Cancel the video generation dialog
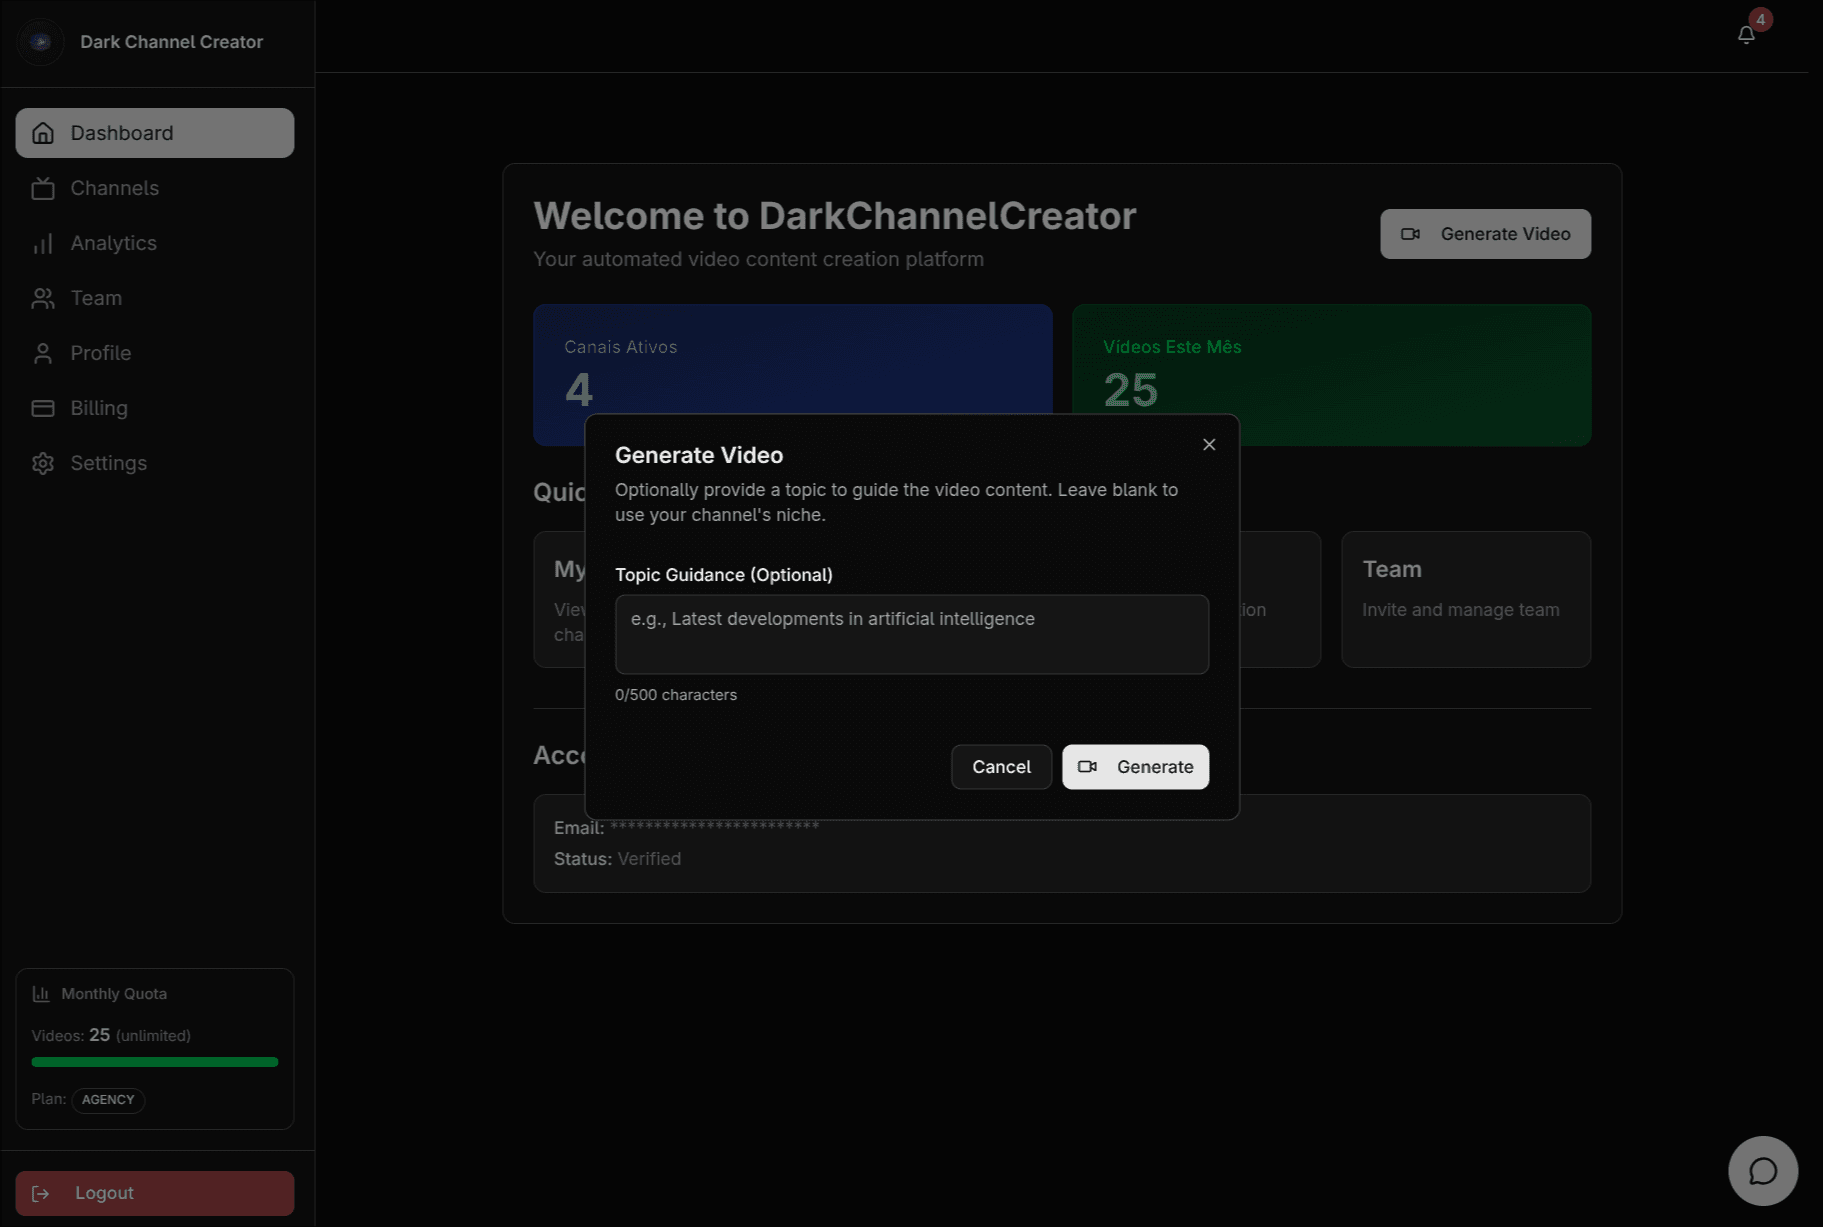The image size is (1823, 1227). tap(1001, 767)
